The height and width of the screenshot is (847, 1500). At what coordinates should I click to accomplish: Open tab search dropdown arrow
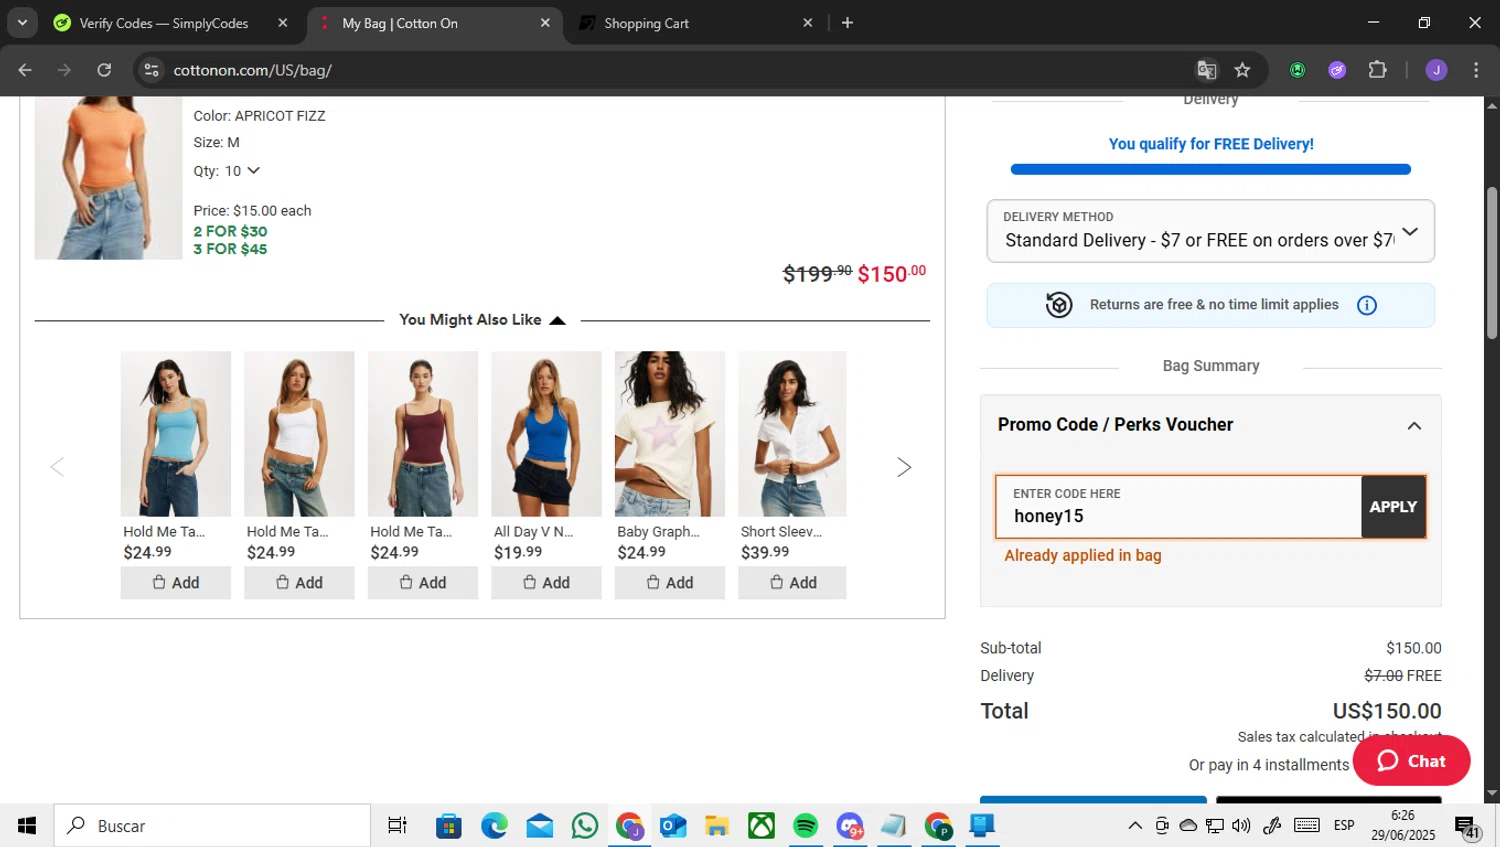(22, 23)
